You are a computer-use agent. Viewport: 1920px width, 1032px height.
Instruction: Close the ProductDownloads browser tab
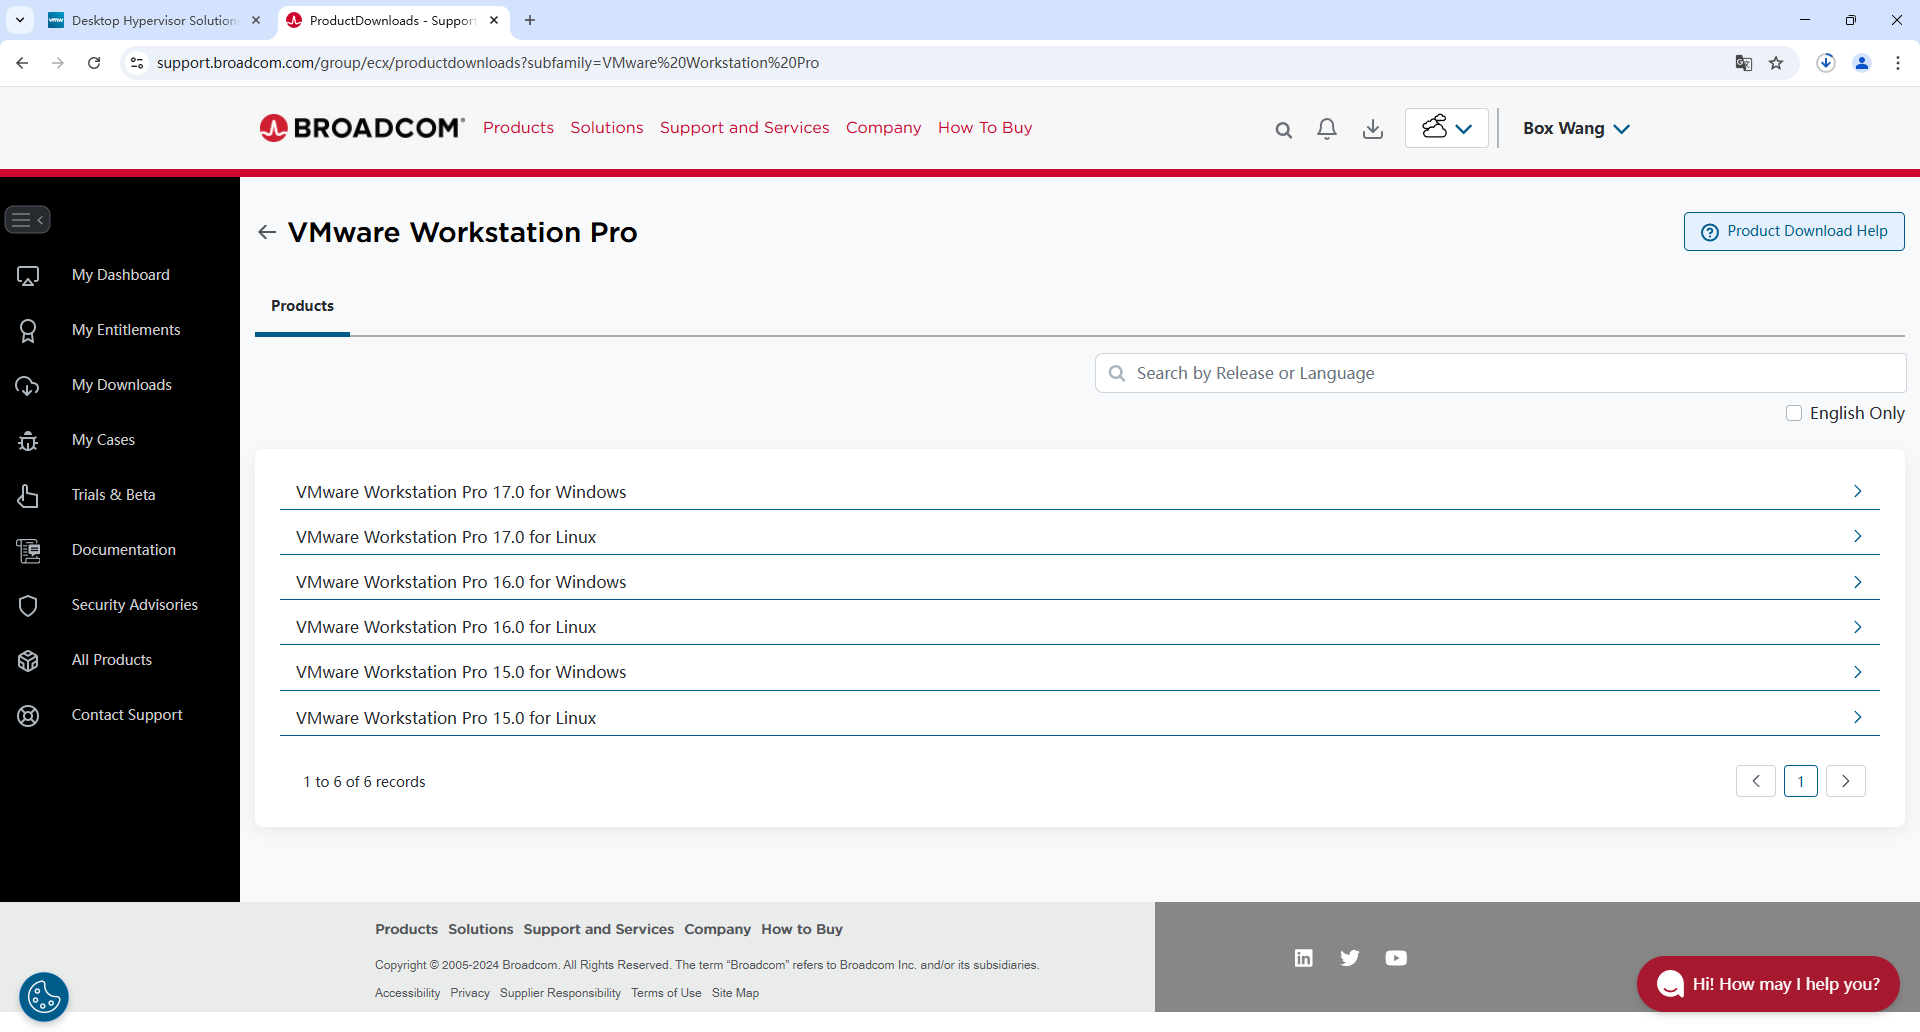(494, 20)
